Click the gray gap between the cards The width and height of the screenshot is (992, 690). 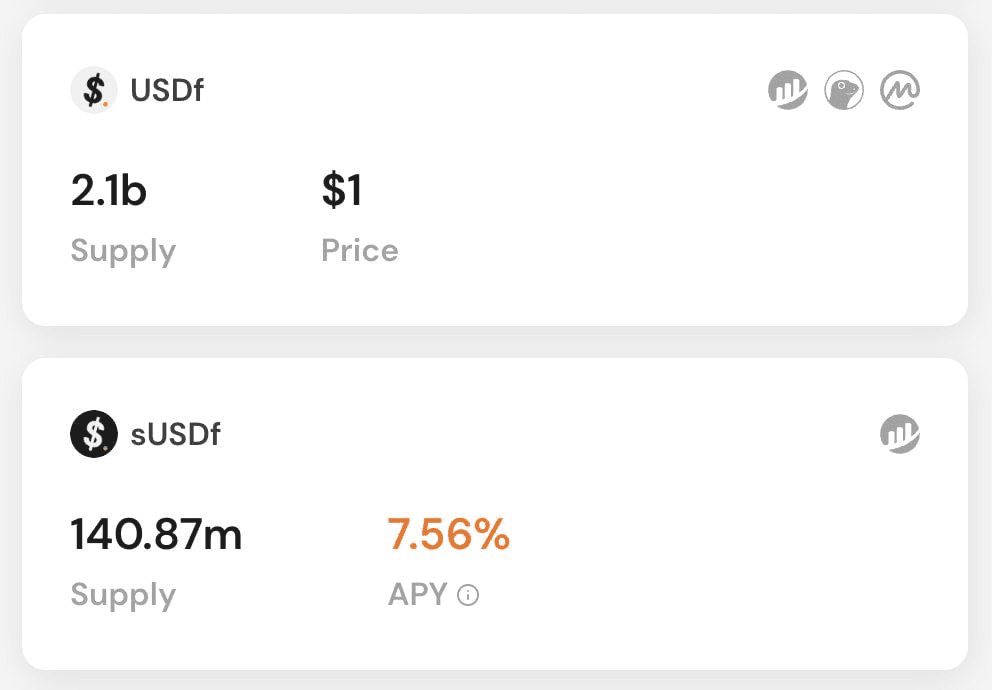coord(495,342)
